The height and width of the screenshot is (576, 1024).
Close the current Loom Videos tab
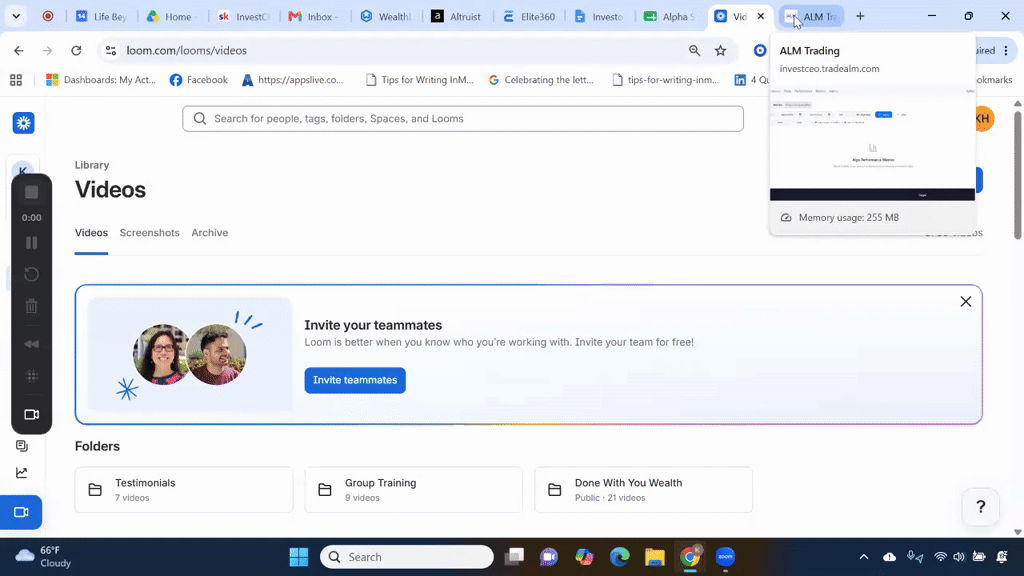point(761,16)
